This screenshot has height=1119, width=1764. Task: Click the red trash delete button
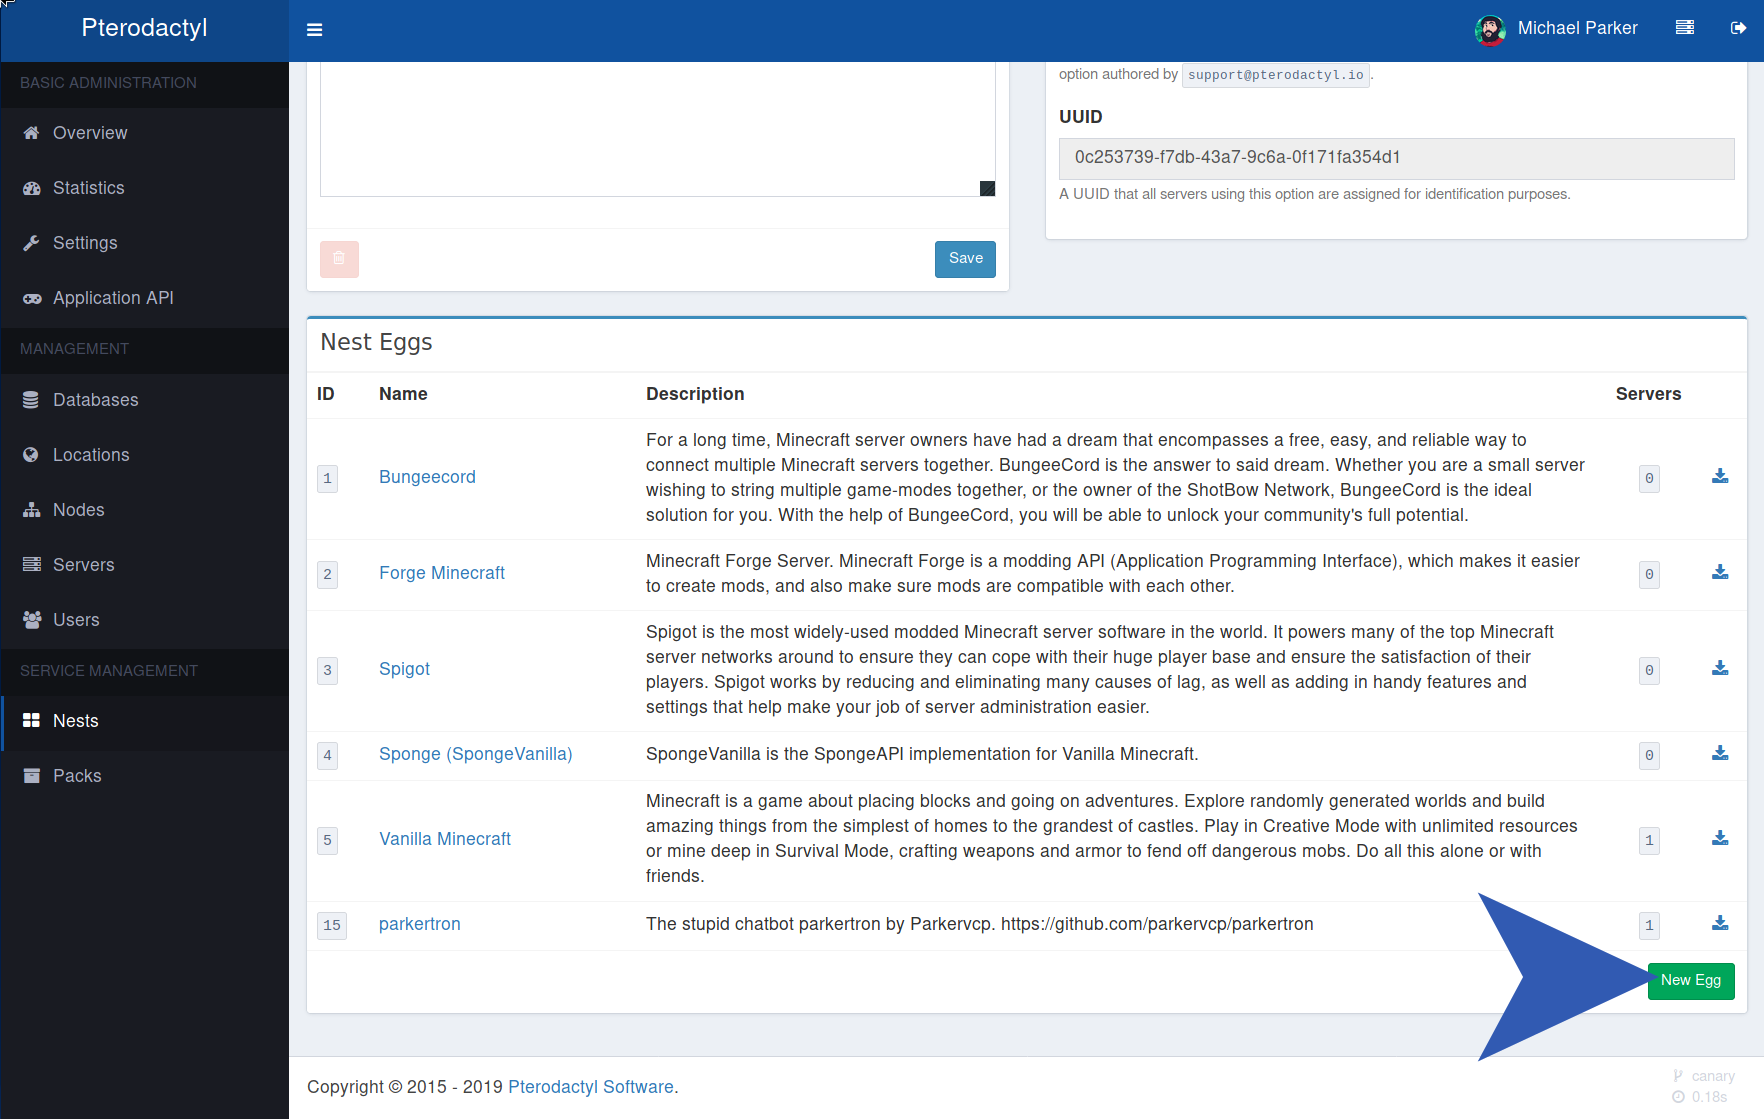pos(339,259)
